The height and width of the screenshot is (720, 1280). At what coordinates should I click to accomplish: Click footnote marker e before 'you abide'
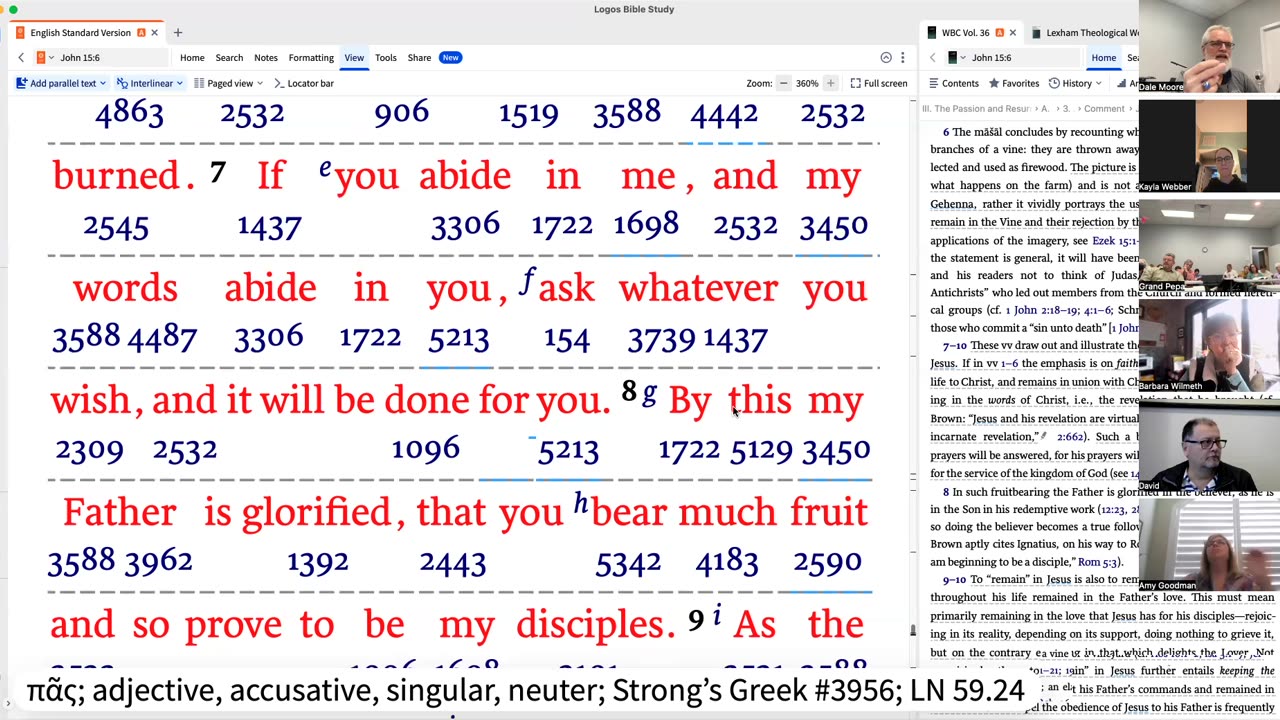[x=325, y=168]
